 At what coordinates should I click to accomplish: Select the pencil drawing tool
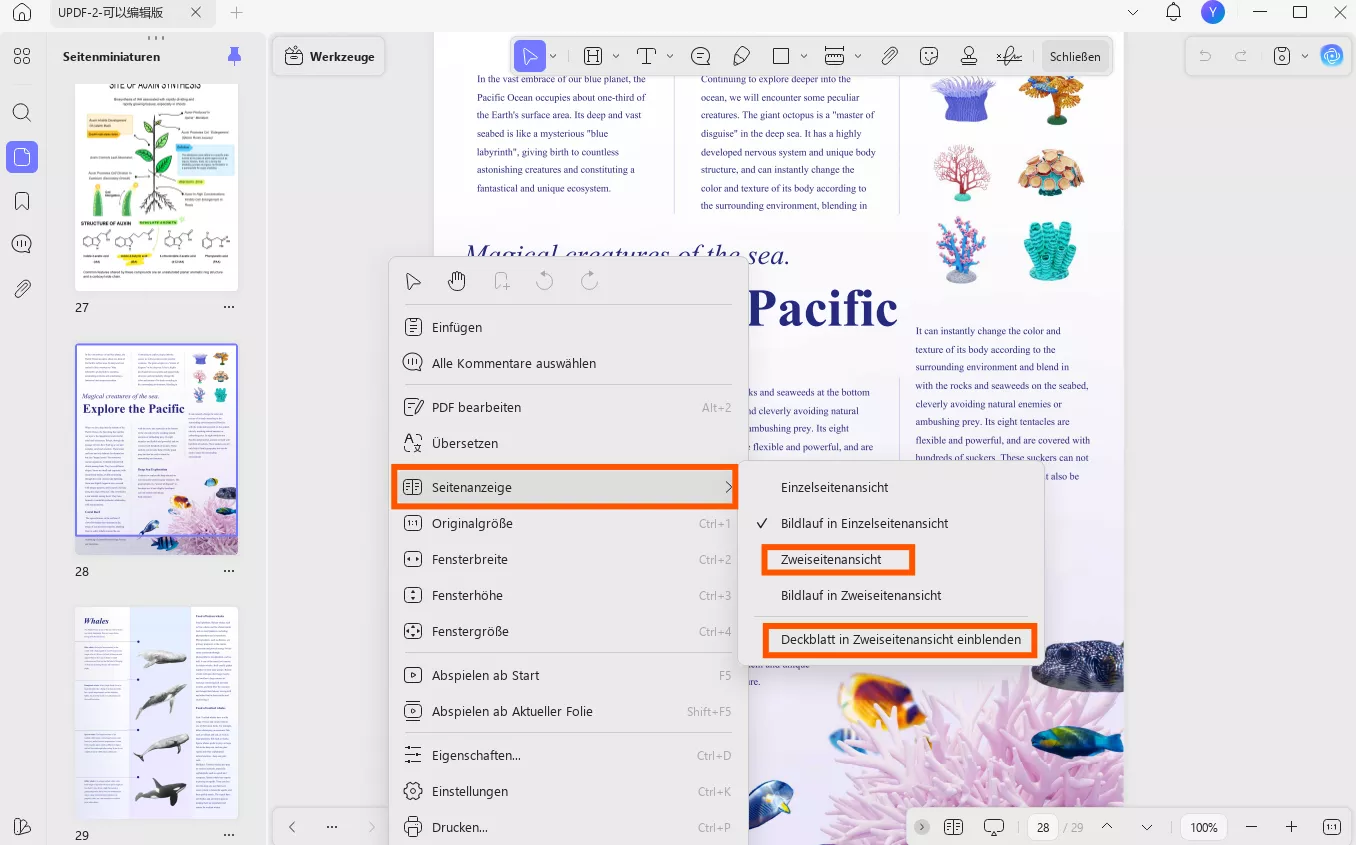pyautogui.click(x=741, y=56)
